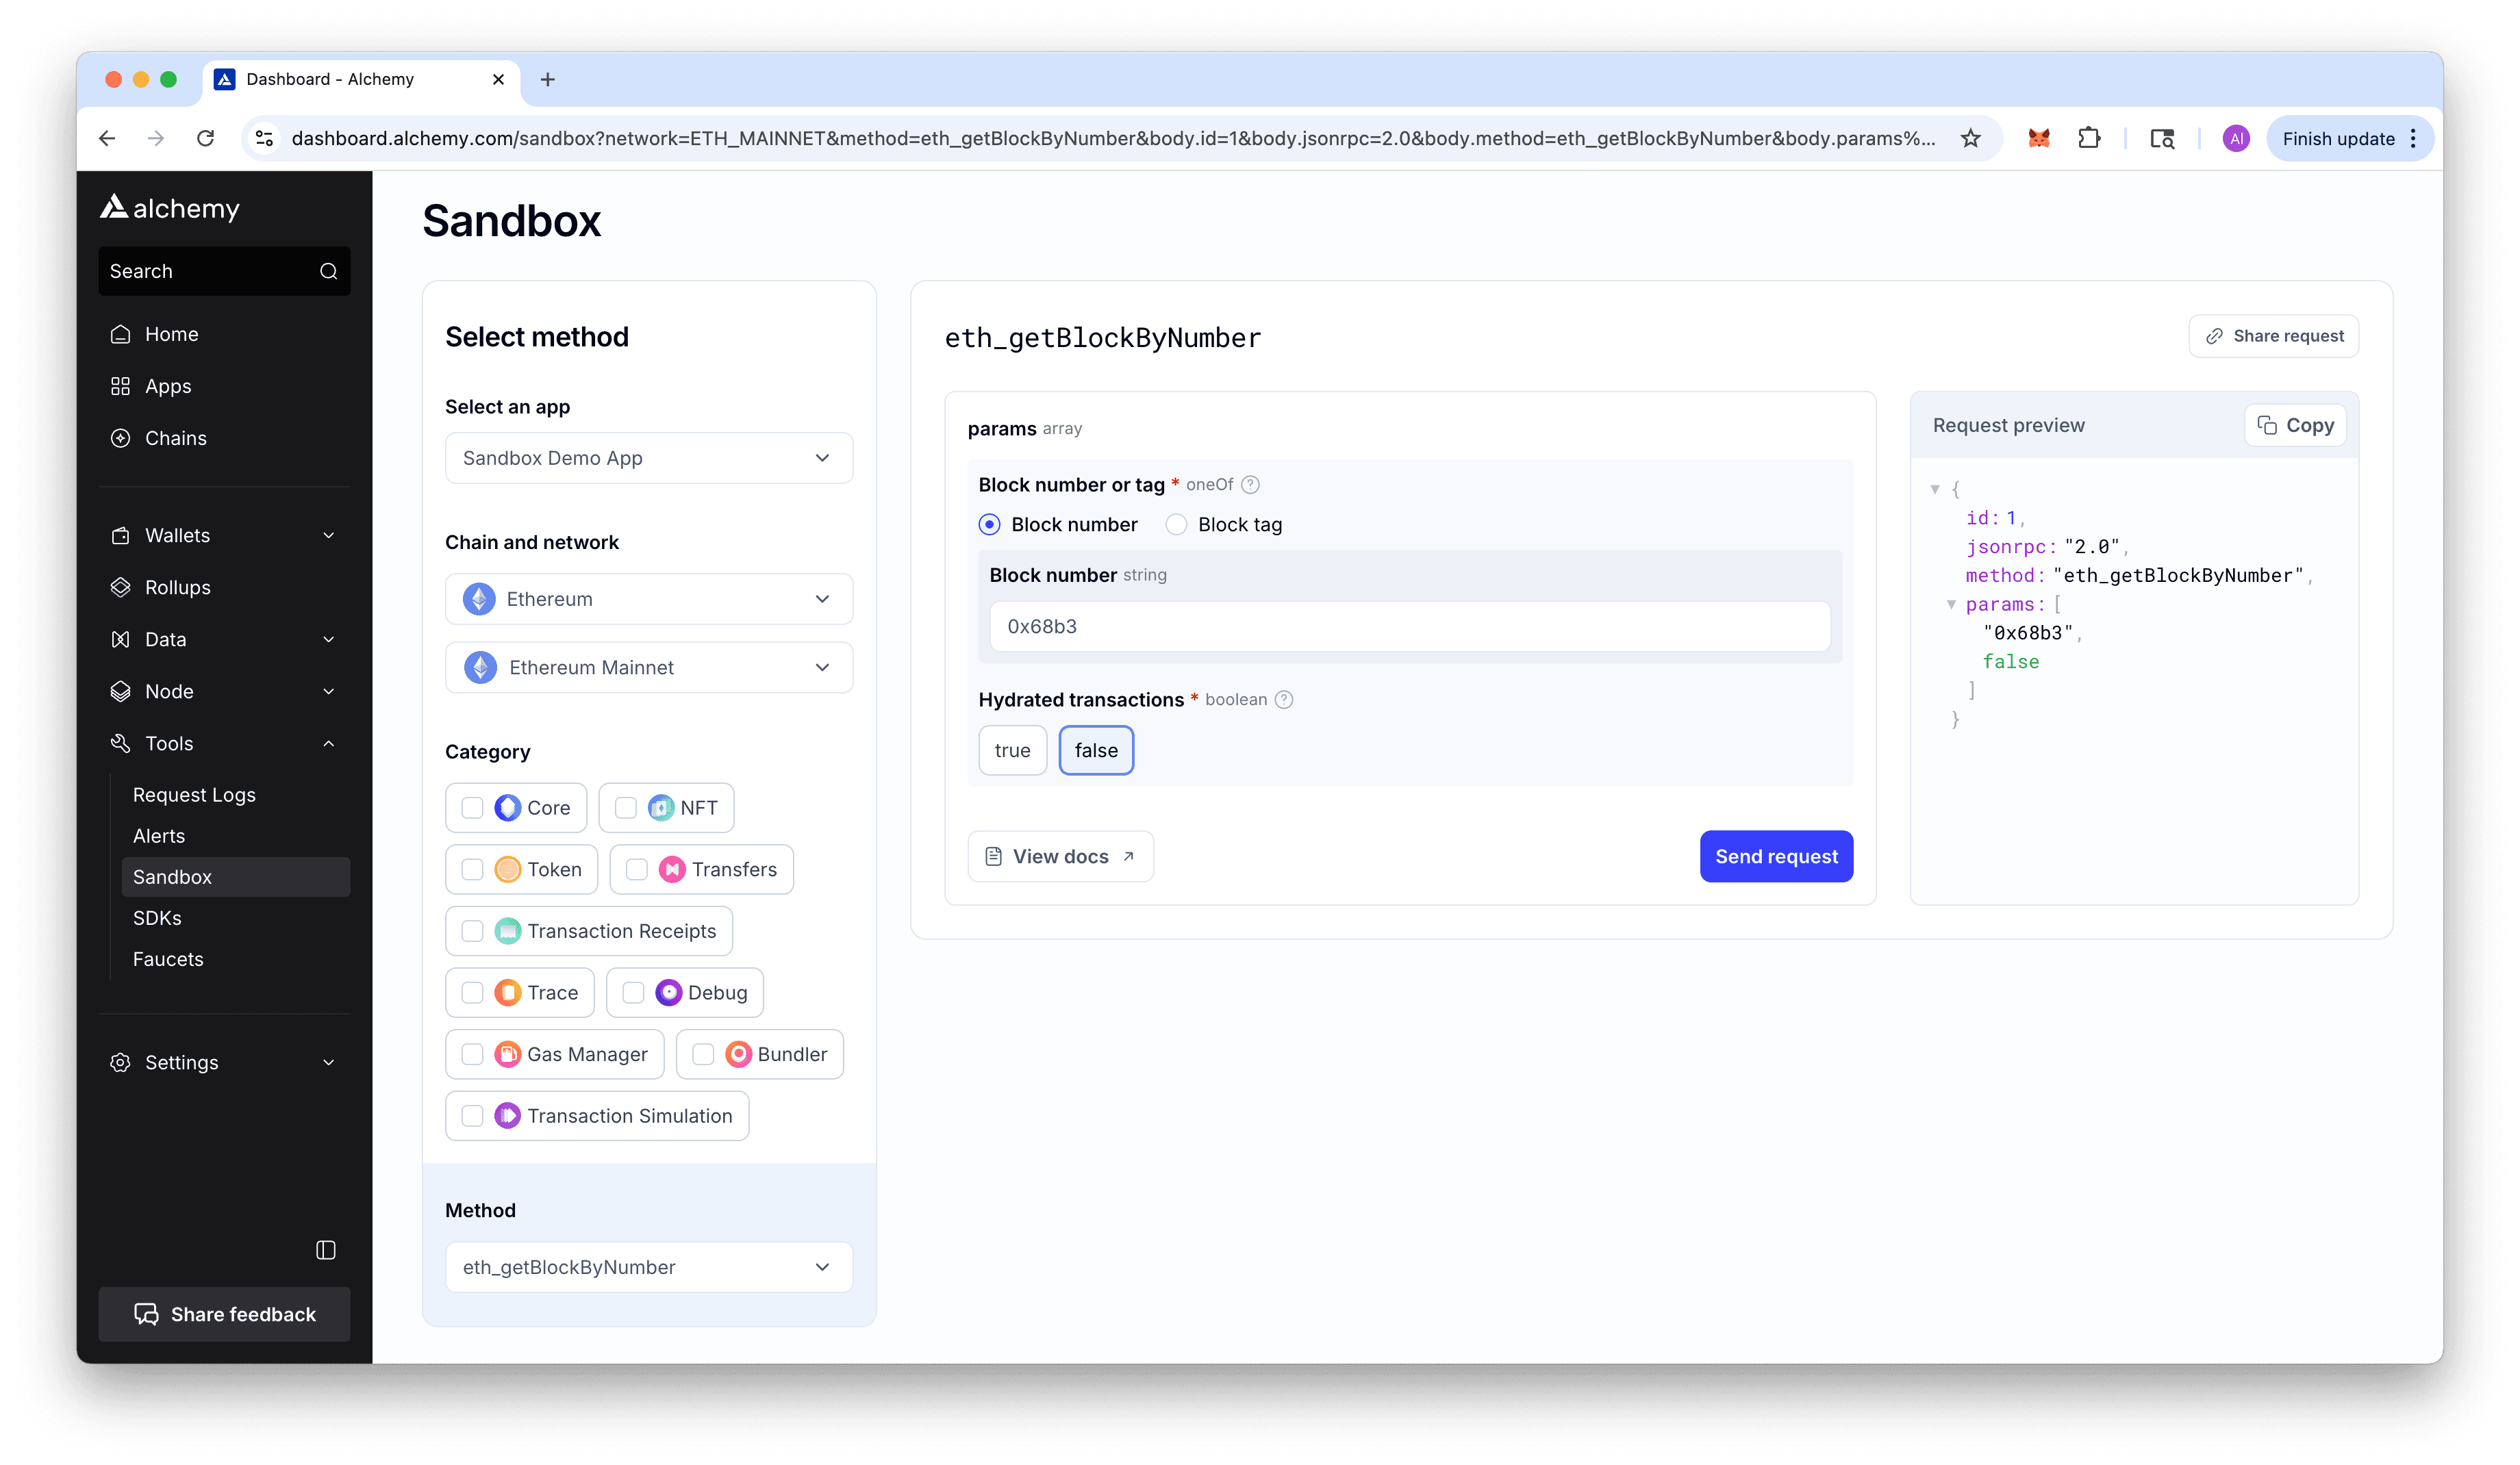2520x1465 pixels.
Task: Click the Block number input field
Action: [1409, 626]
